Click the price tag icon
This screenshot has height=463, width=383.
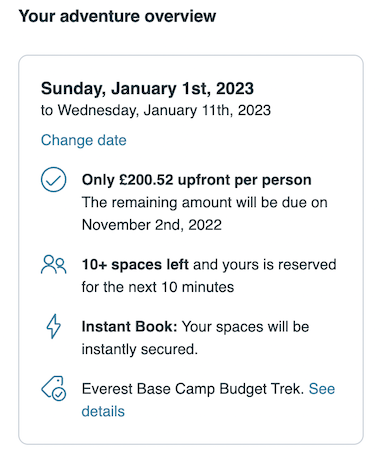(x=54, y=388)
